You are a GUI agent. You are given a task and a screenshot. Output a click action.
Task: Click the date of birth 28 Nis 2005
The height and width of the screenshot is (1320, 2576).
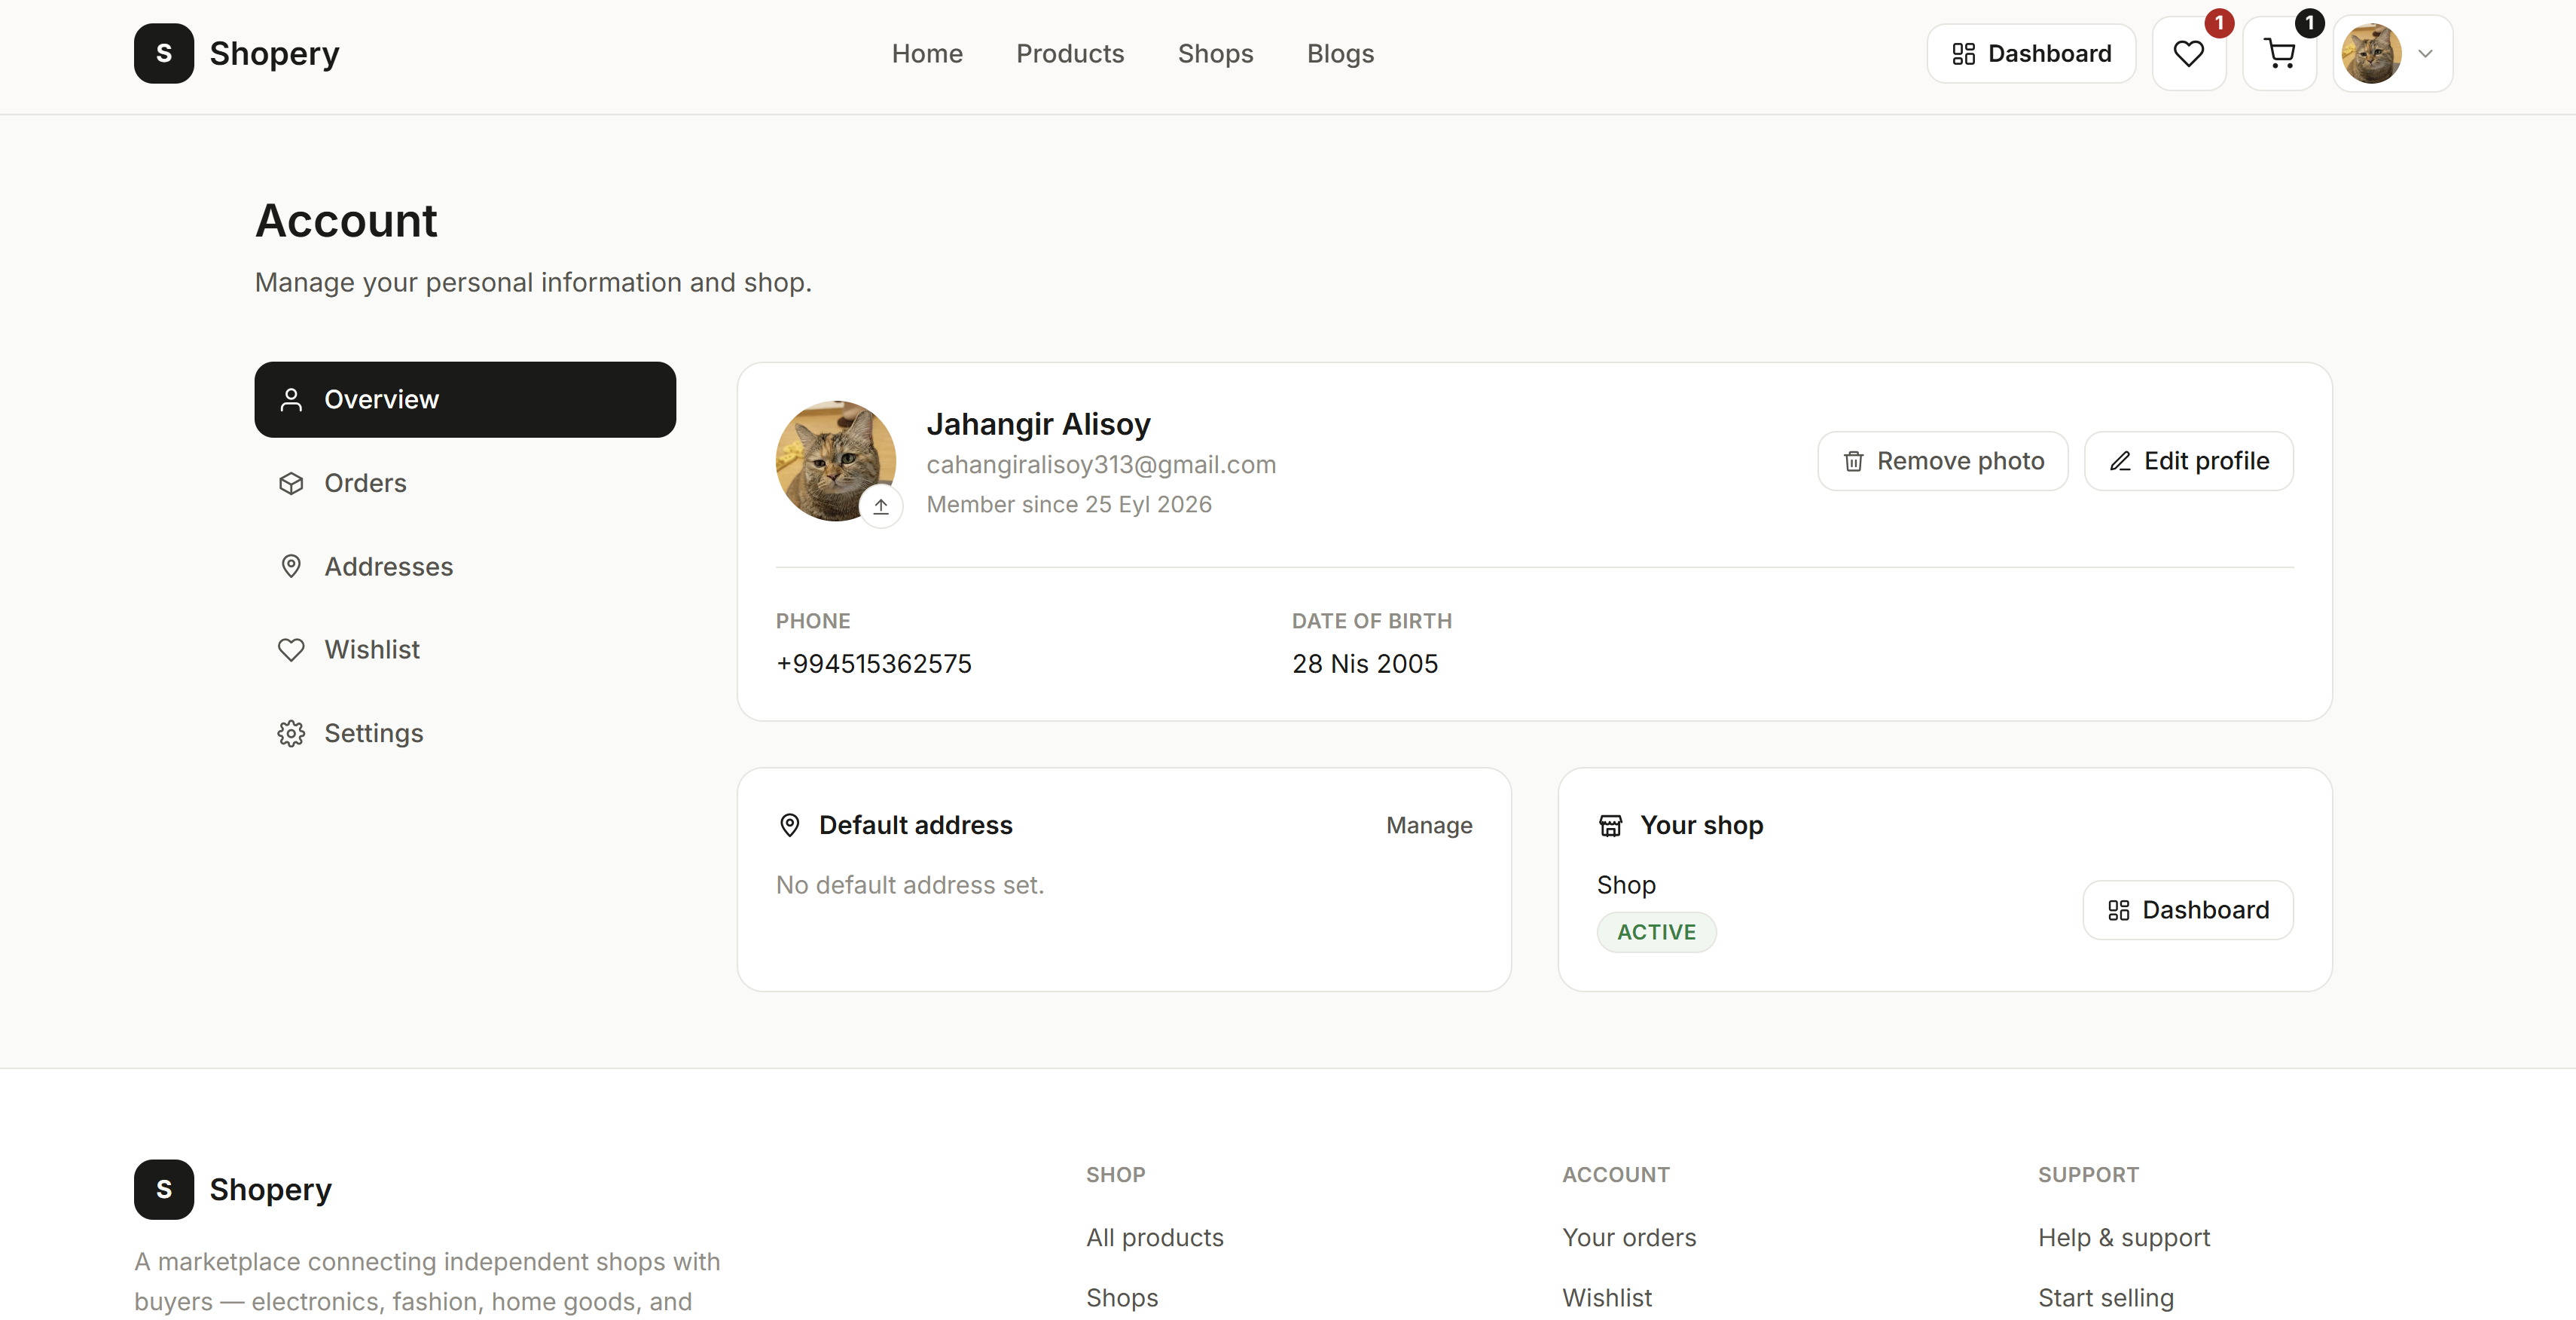tap(1364, 664)
